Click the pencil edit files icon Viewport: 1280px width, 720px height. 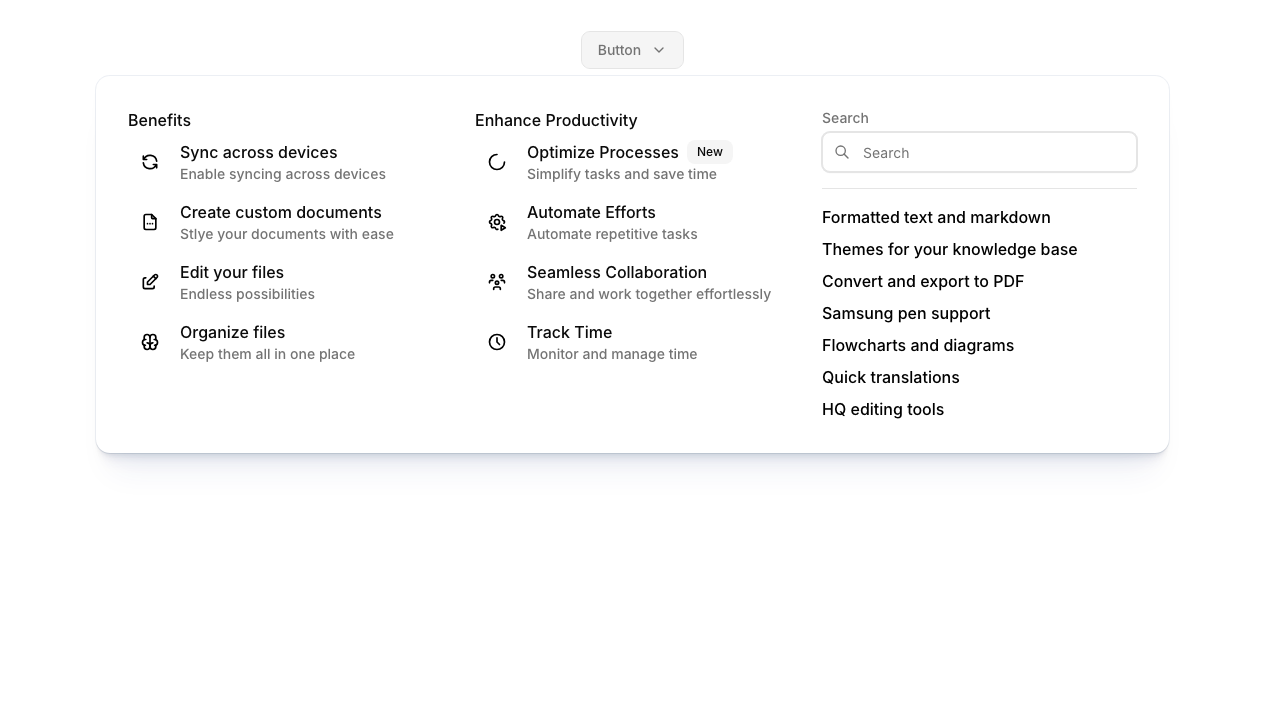150,282
